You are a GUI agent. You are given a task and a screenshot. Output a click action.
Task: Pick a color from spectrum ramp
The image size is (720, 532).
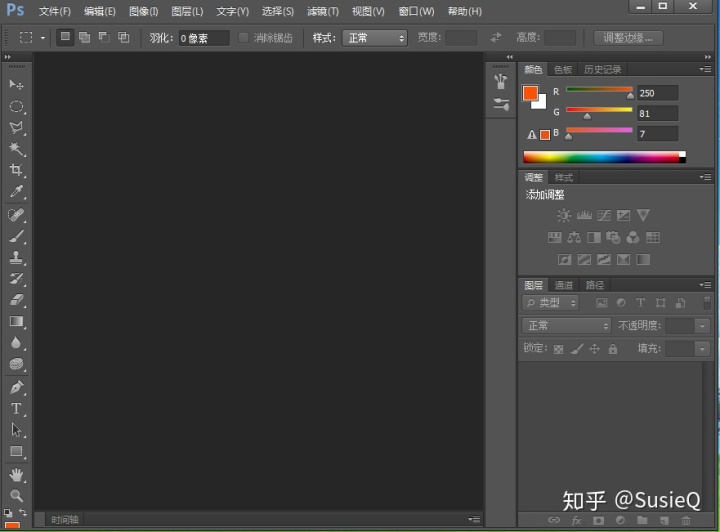click(x=604, y=157)
